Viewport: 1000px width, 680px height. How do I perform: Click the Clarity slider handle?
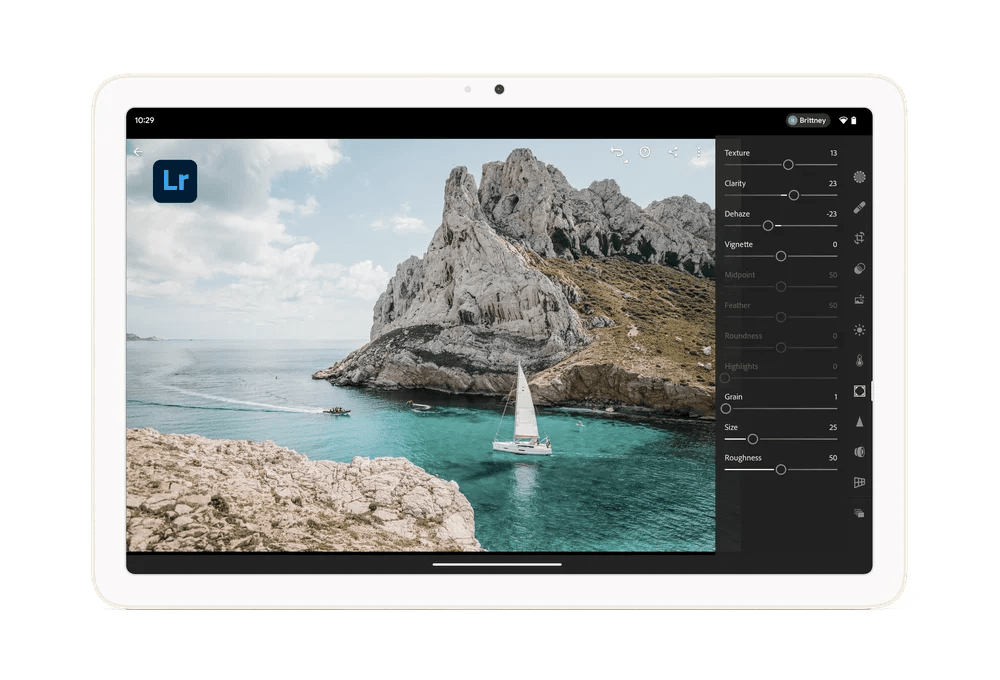(793, 195)
